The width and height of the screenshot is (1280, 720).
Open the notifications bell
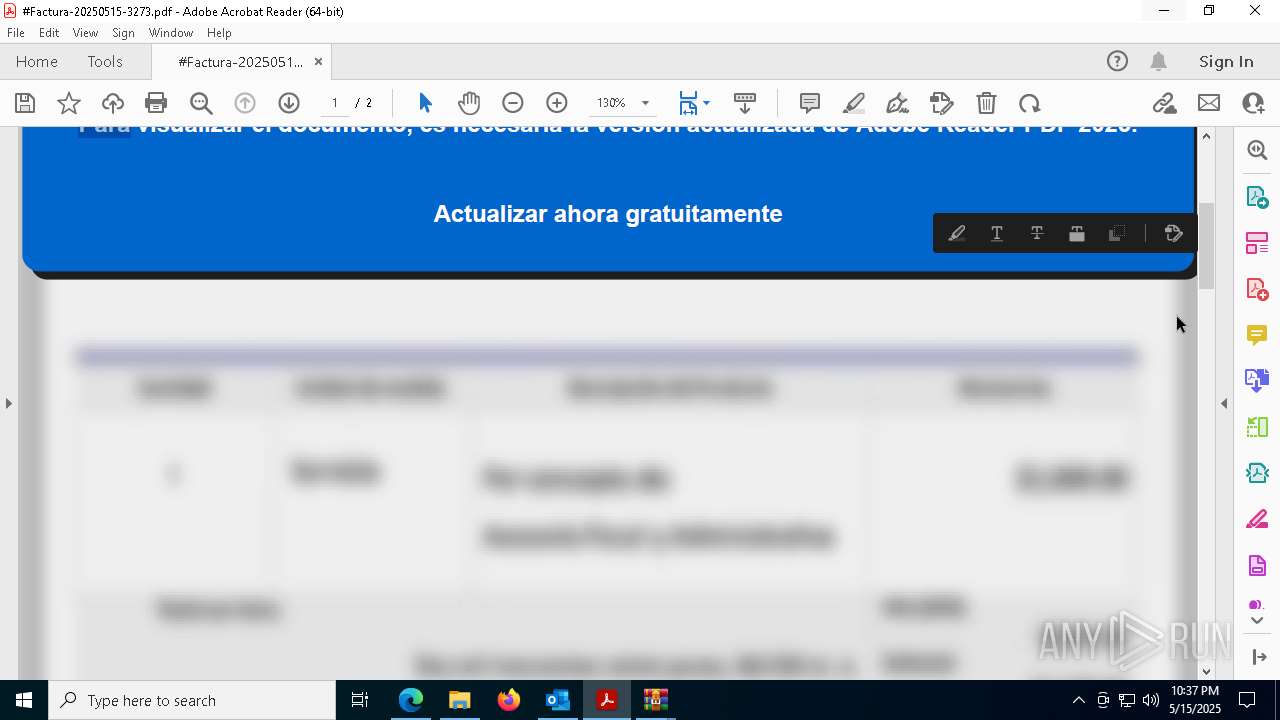(1158, 62)
